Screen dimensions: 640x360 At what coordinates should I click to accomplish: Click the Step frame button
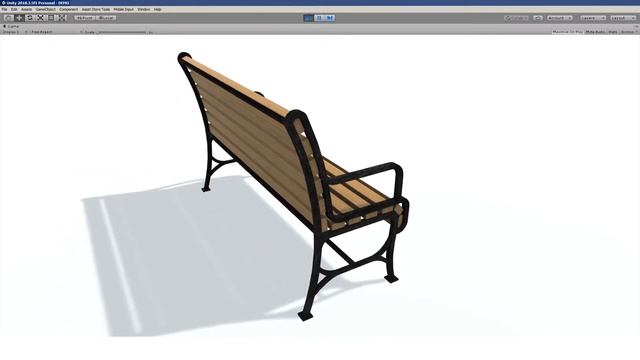pos(330,18)
